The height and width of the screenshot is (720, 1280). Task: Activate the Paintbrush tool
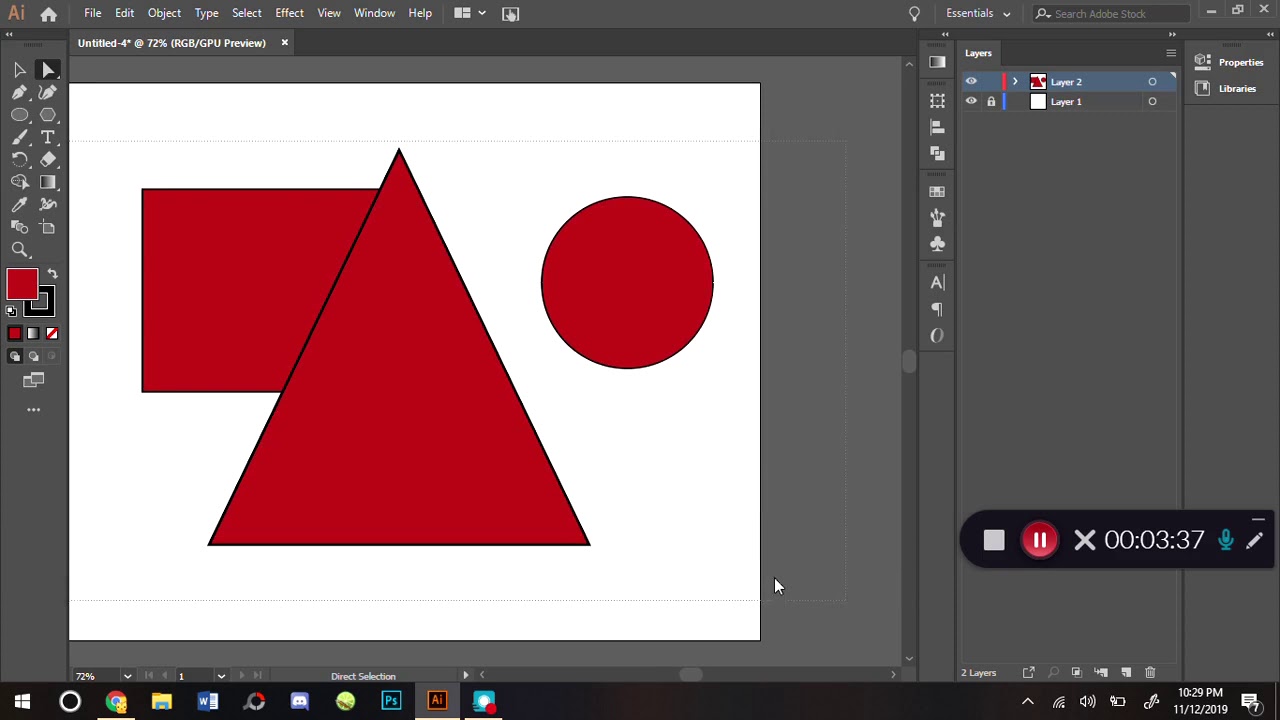pos(19,137)
